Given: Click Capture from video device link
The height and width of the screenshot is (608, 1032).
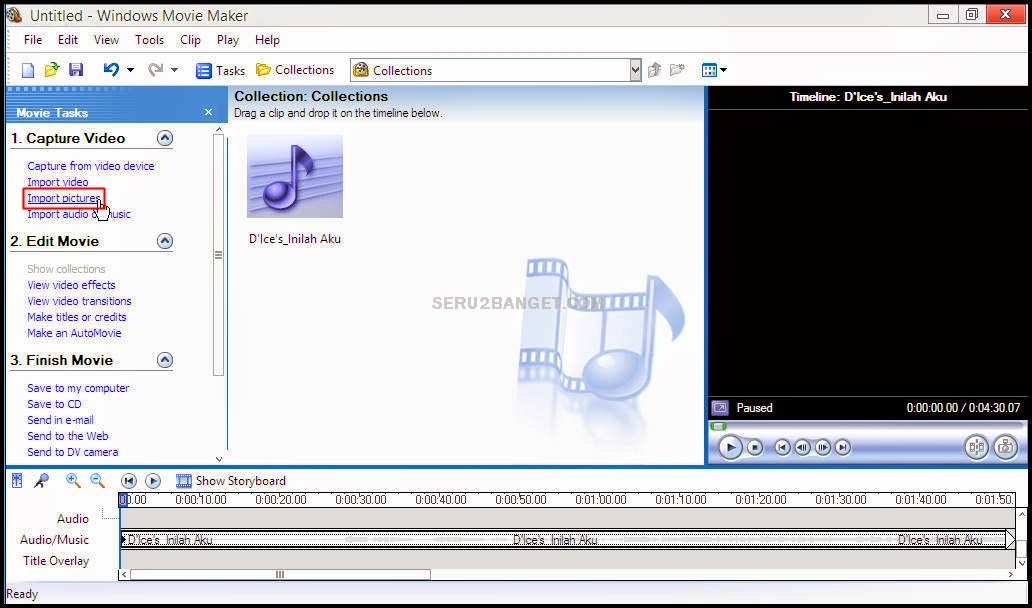Looking at the screenshot, I should click(91, 166).
